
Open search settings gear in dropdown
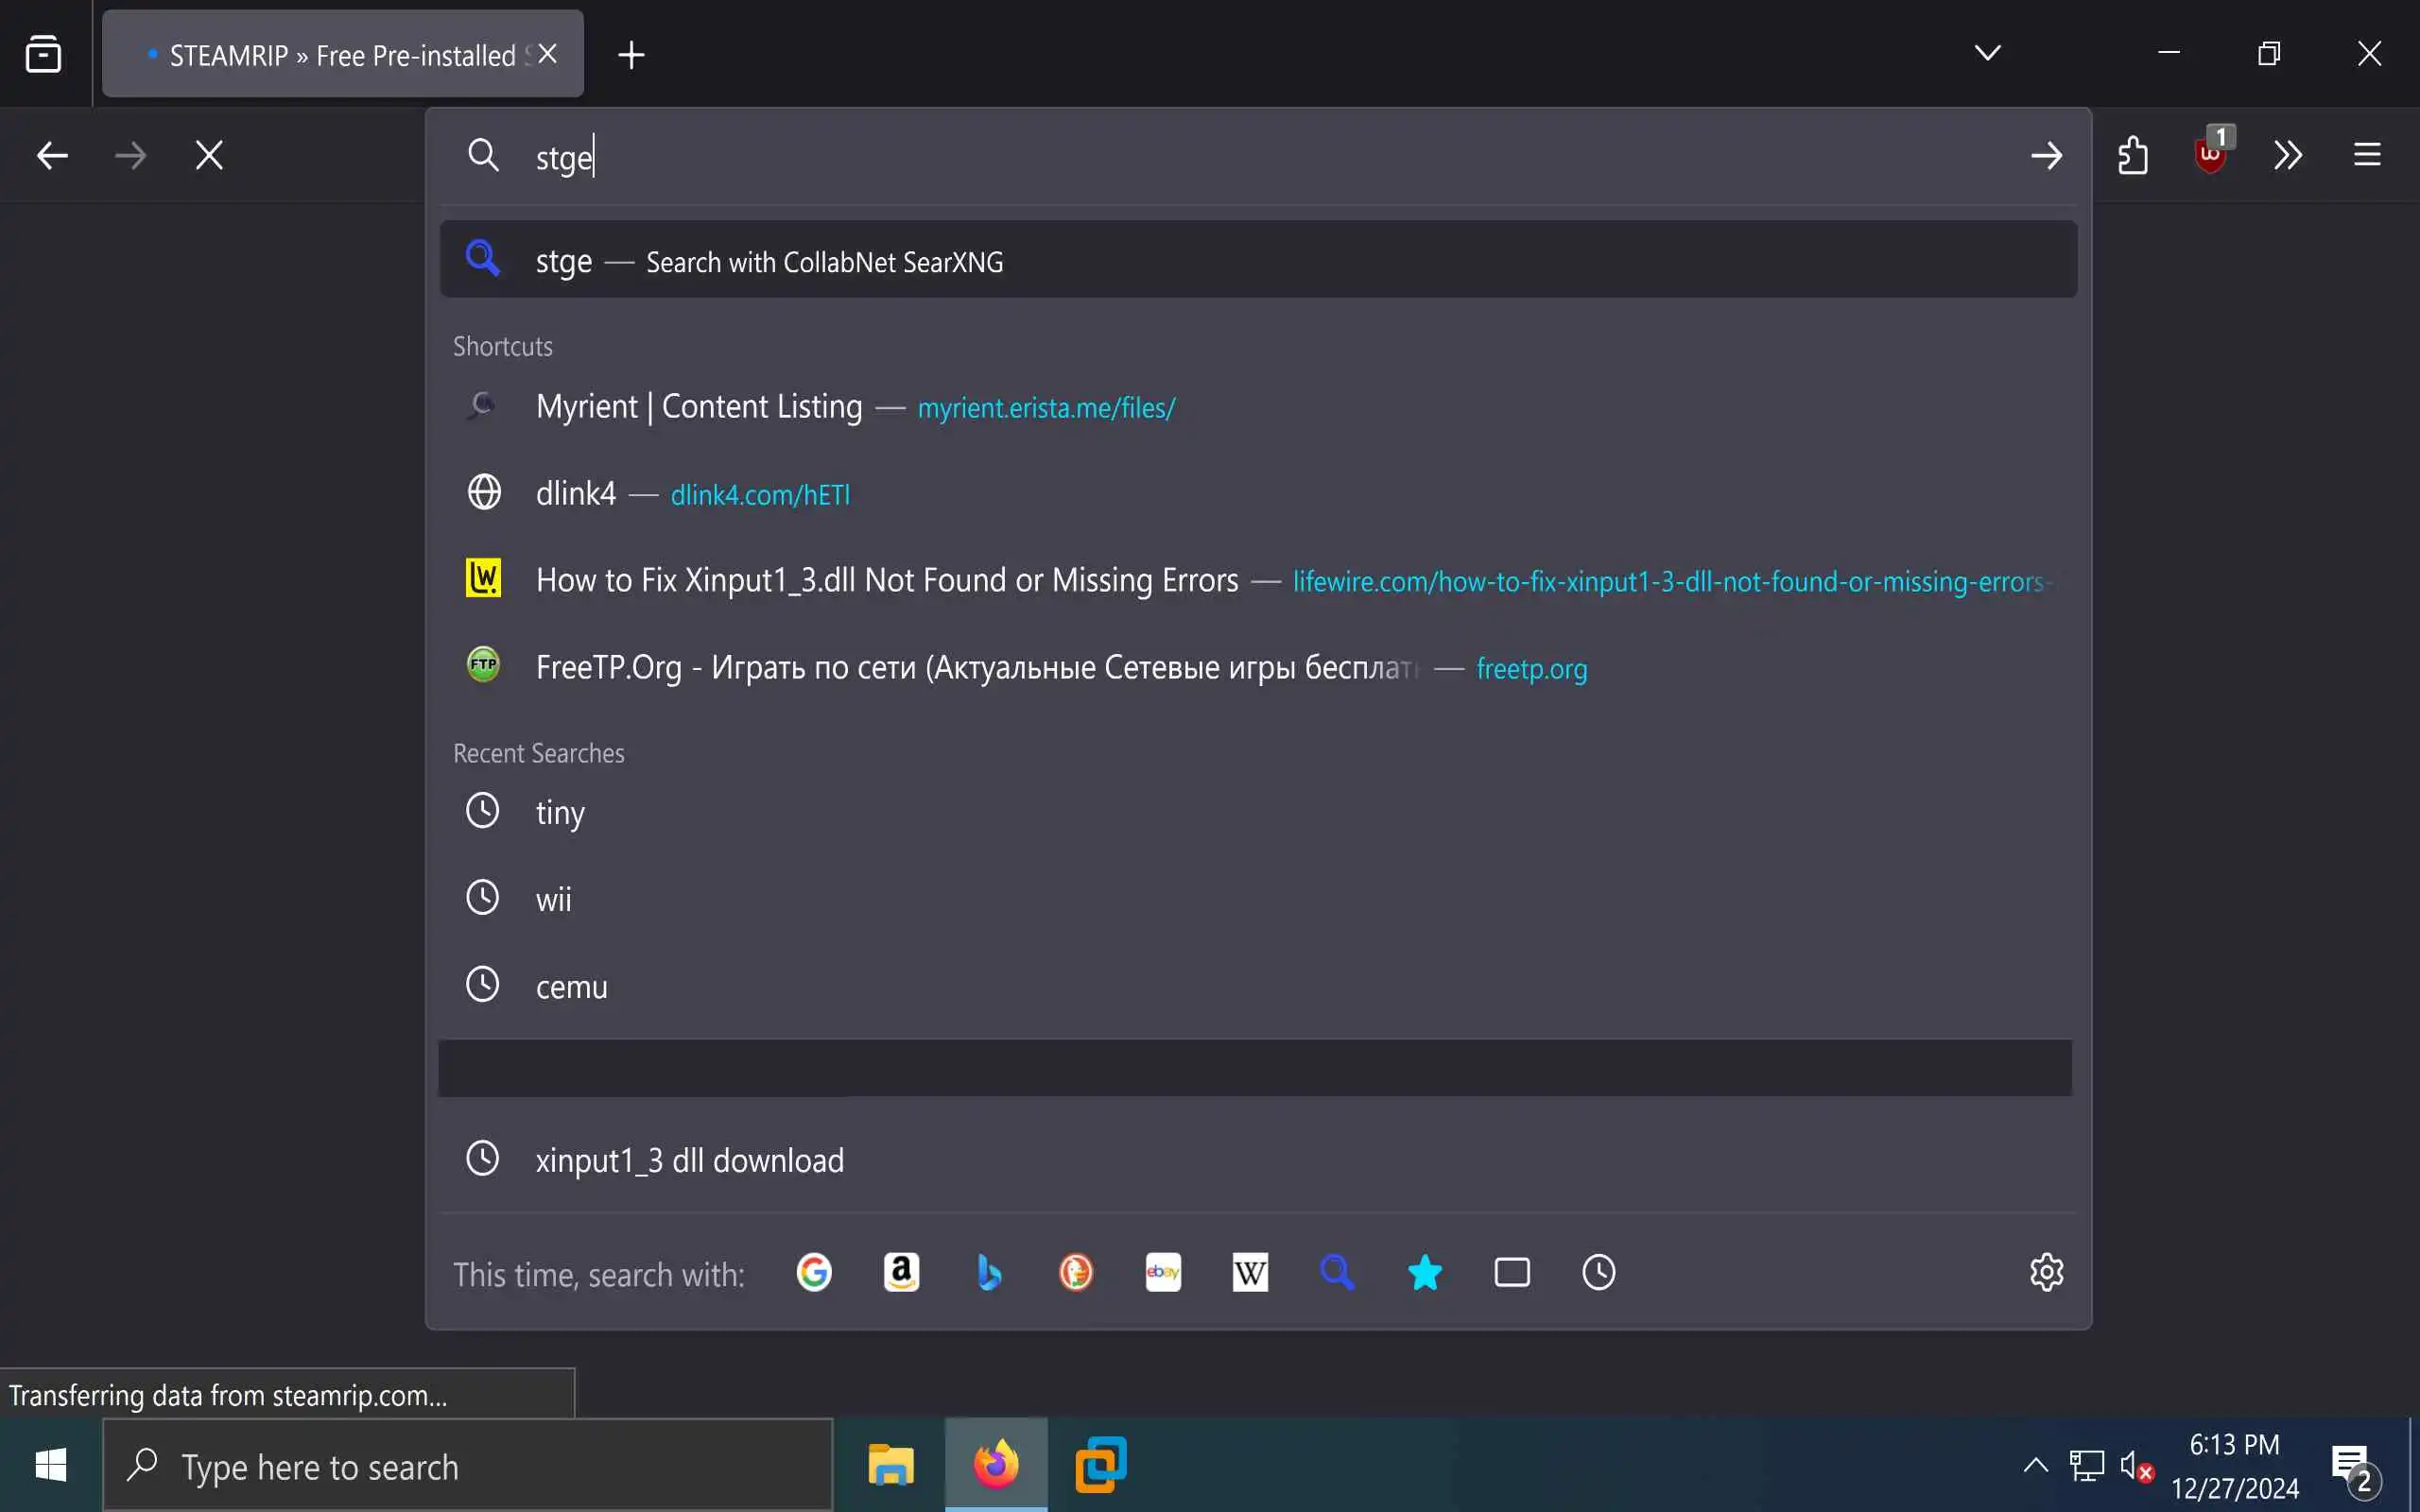[x=2046, y=1272]
